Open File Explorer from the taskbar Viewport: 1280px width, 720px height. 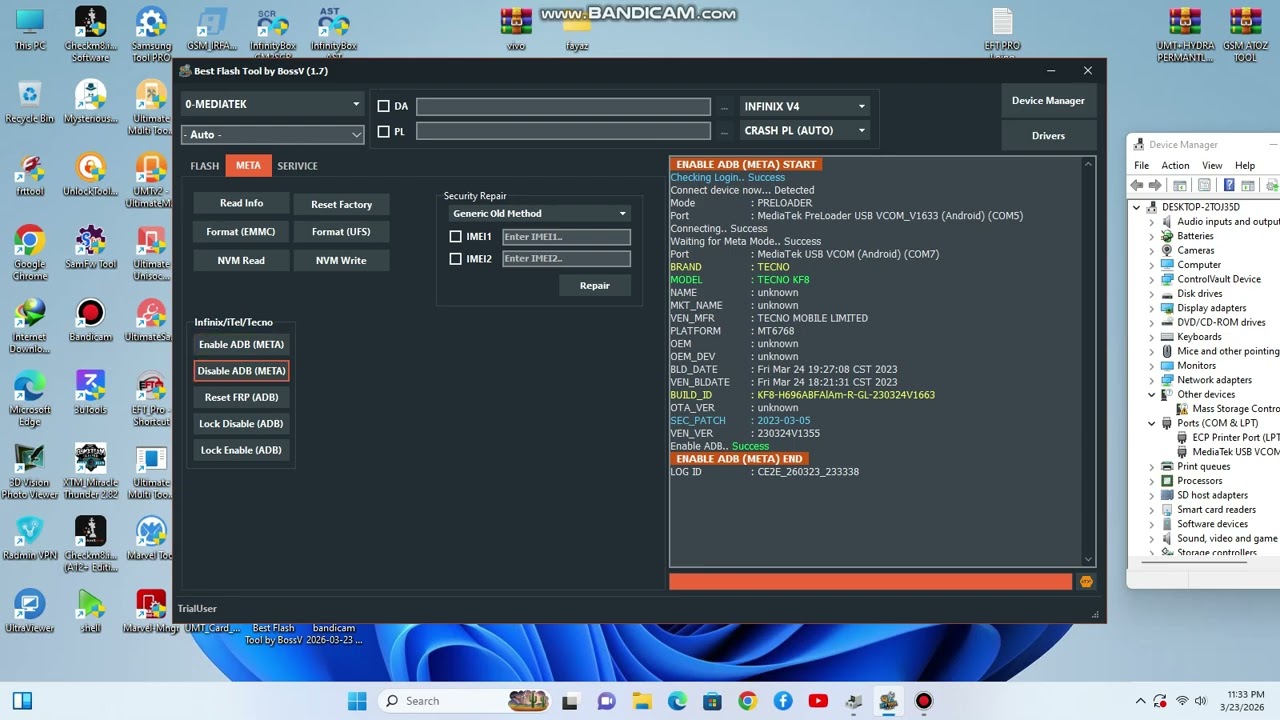click(x=641, y=701)
